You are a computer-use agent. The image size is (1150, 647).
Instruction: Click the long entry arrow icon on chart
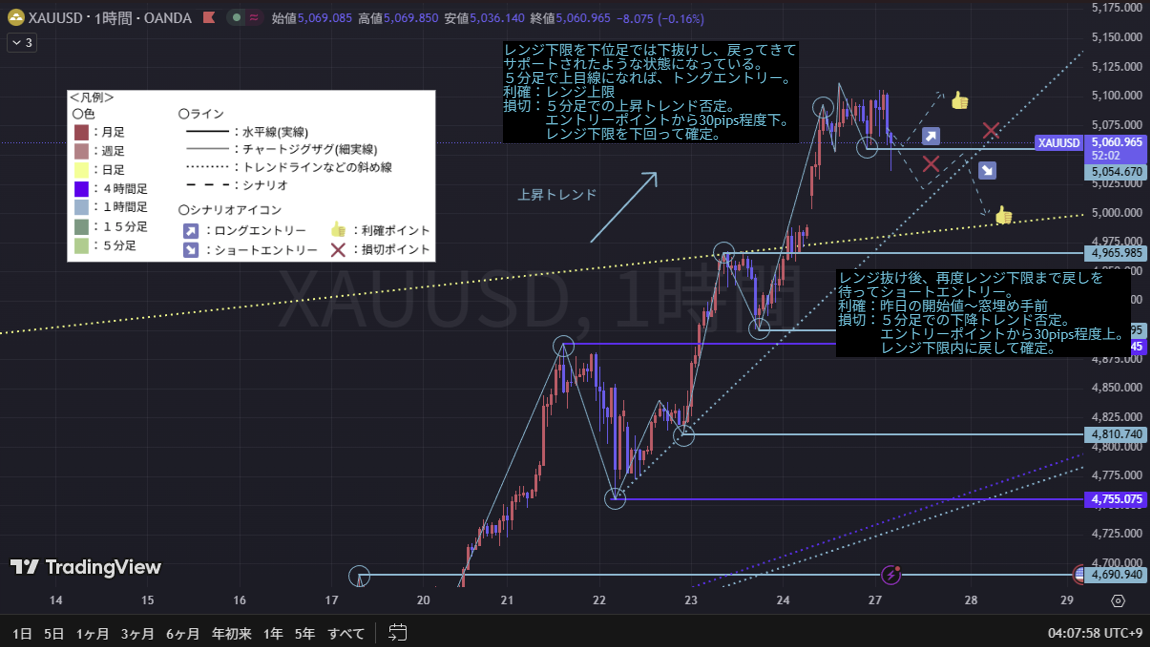point(931,137)
